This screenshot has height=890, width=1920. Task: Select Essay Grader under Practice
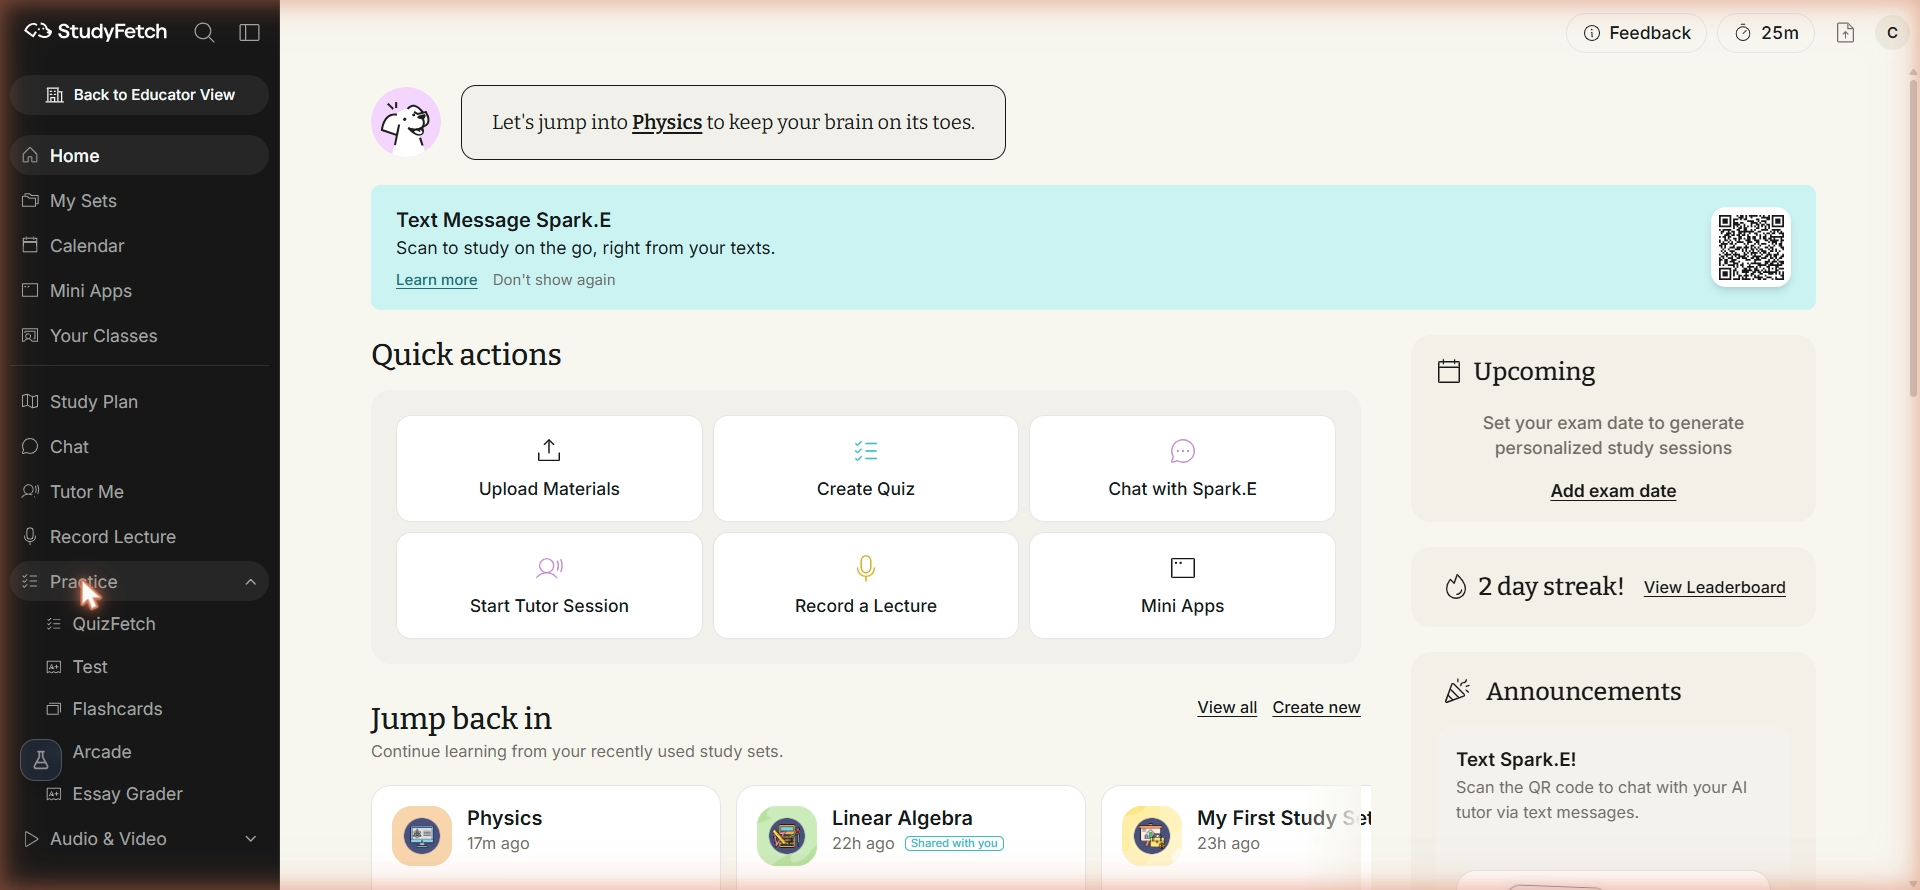coord(127,794)
